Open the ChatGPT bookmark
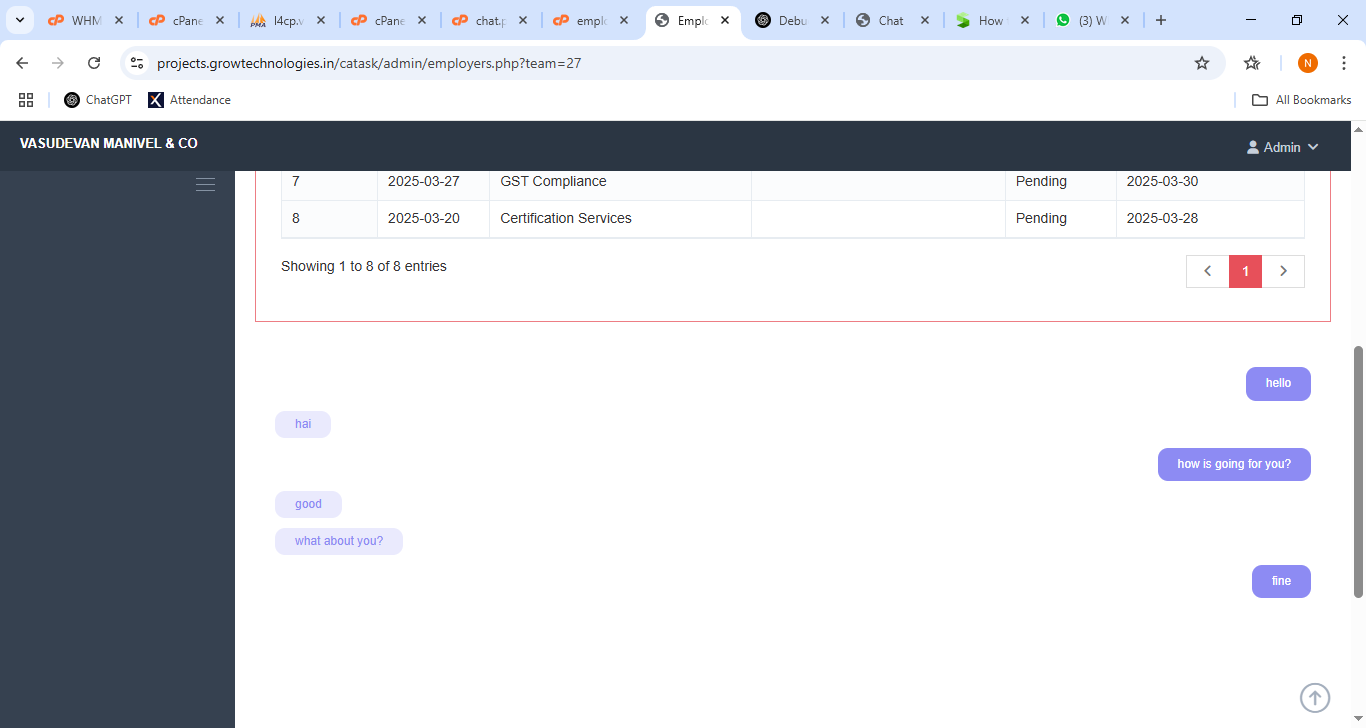This screenshot has height=728, width=1366. tap(98, 100)
